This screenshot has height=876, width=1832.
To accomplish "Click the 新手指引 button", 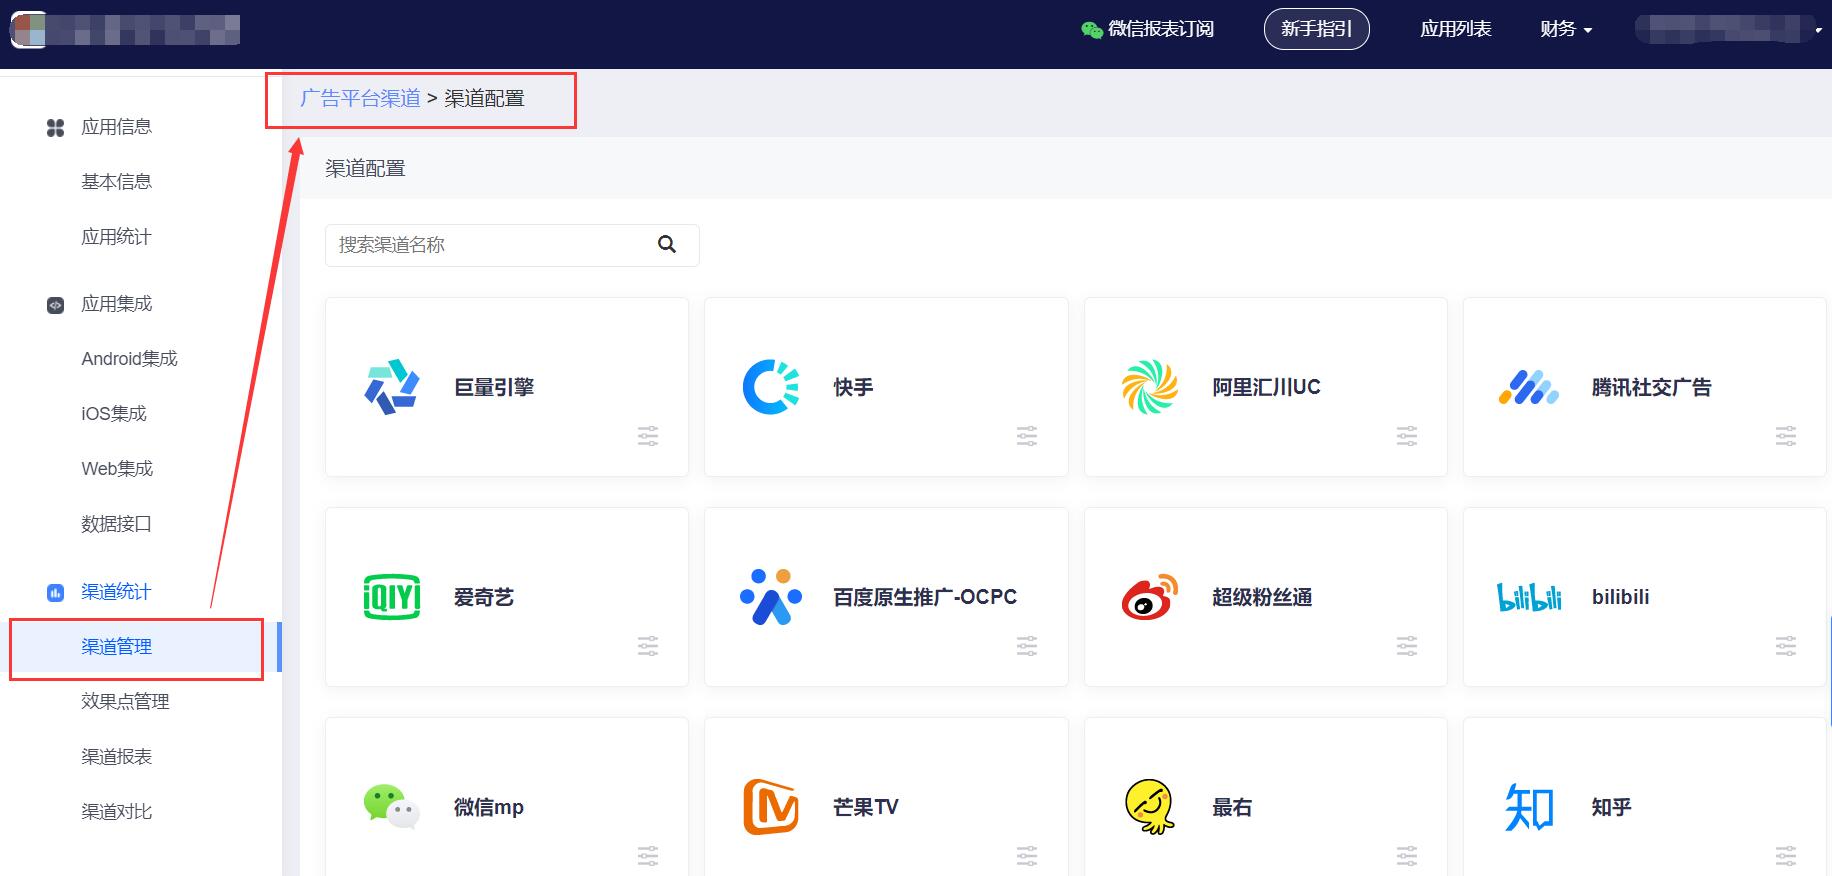I will pos(1316,29).
